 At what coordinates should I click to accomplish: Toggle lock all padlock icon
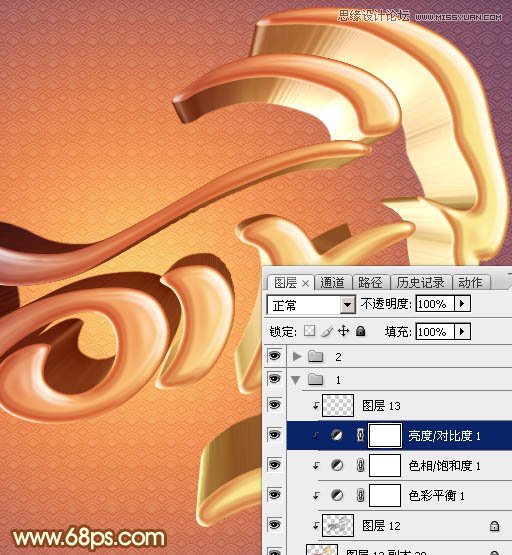click(x=360, y=331)
